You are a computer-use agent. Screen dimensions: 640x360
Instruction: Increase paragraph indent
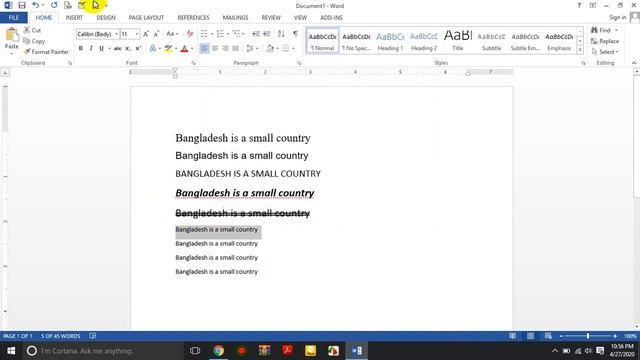[x=267, y=34]
